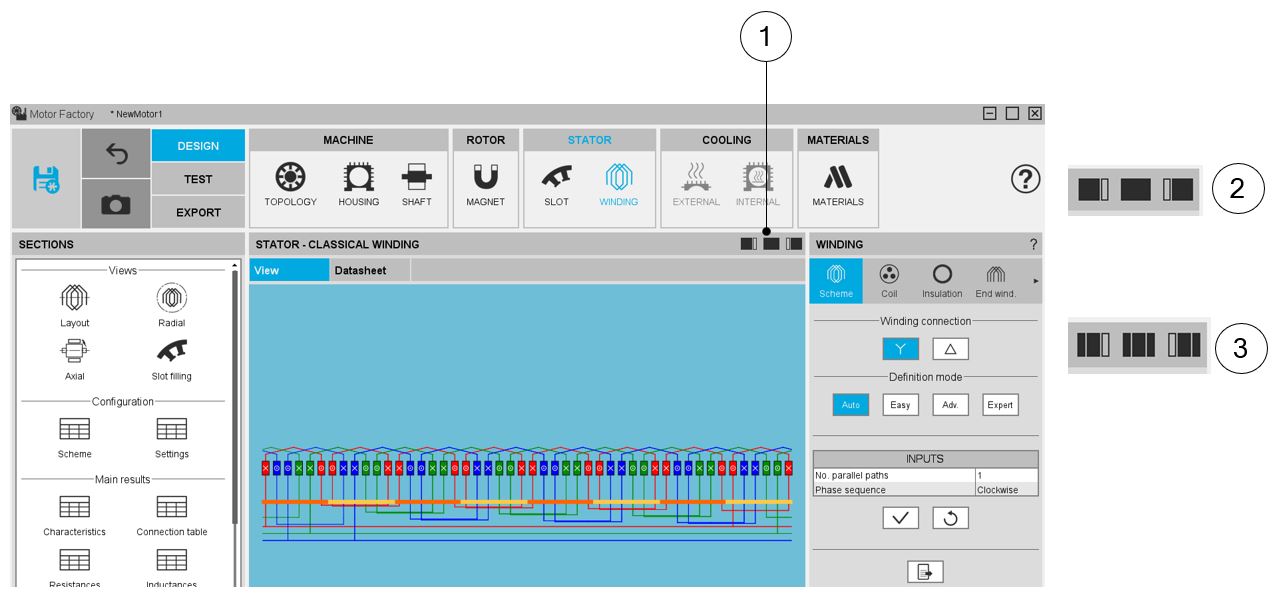Click the Sections panel vertical scrollbar
This screenshot has height=599, width=1285.
(236, 400)
